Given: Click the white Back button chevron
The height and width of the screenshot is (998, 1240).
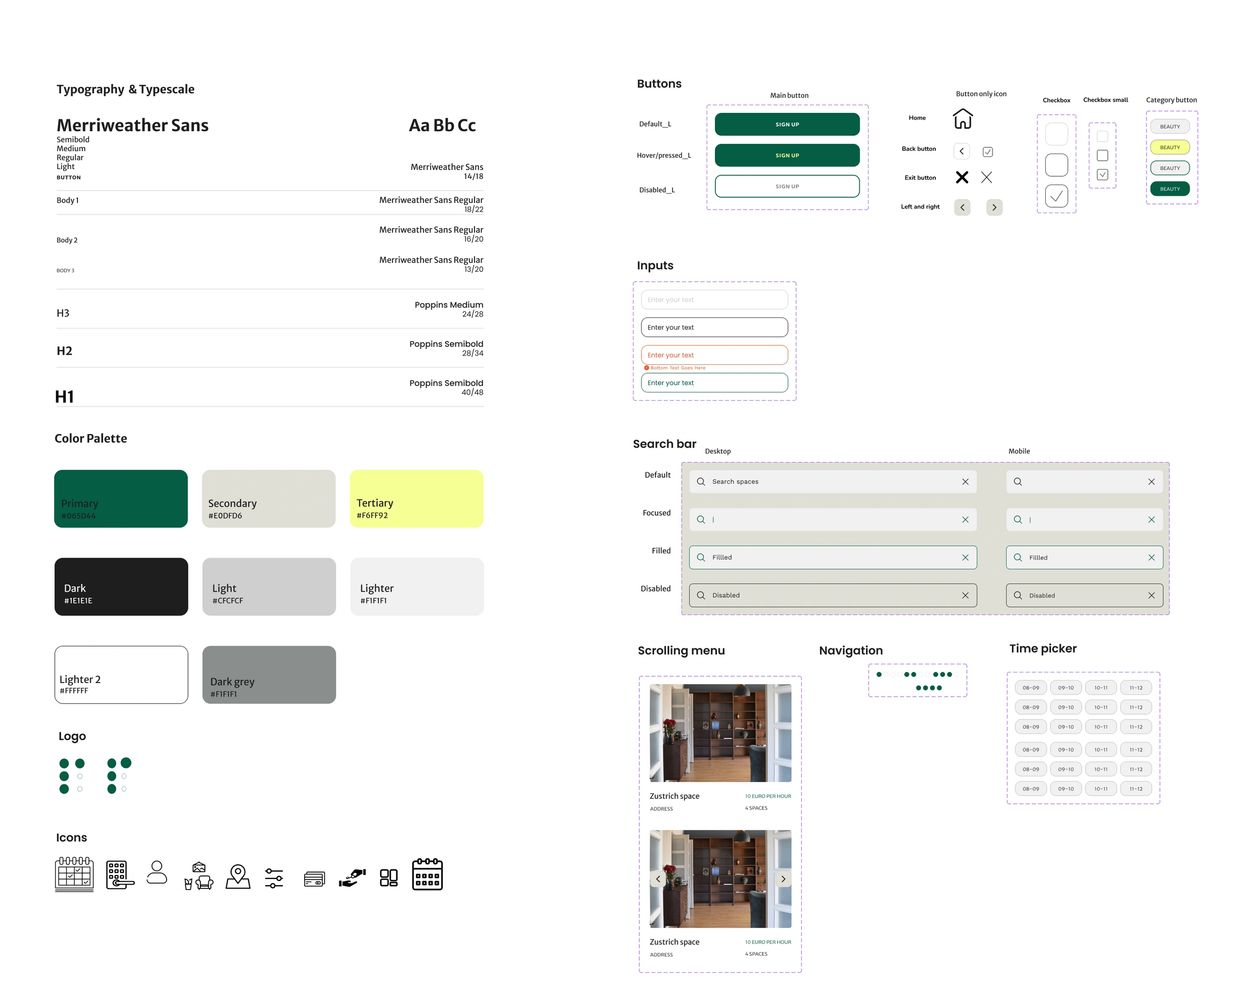Looking at the screenshot, I should (962, 151).
